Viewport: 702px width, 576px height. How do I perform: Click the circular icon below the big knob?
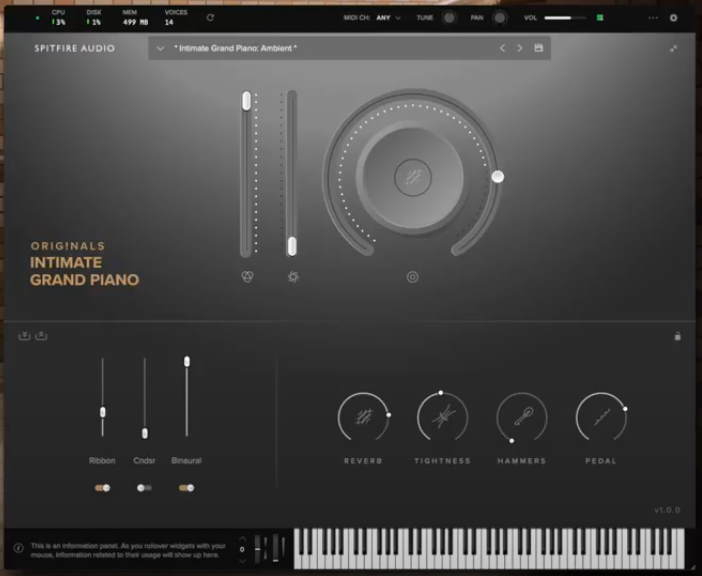coord(412,277)
